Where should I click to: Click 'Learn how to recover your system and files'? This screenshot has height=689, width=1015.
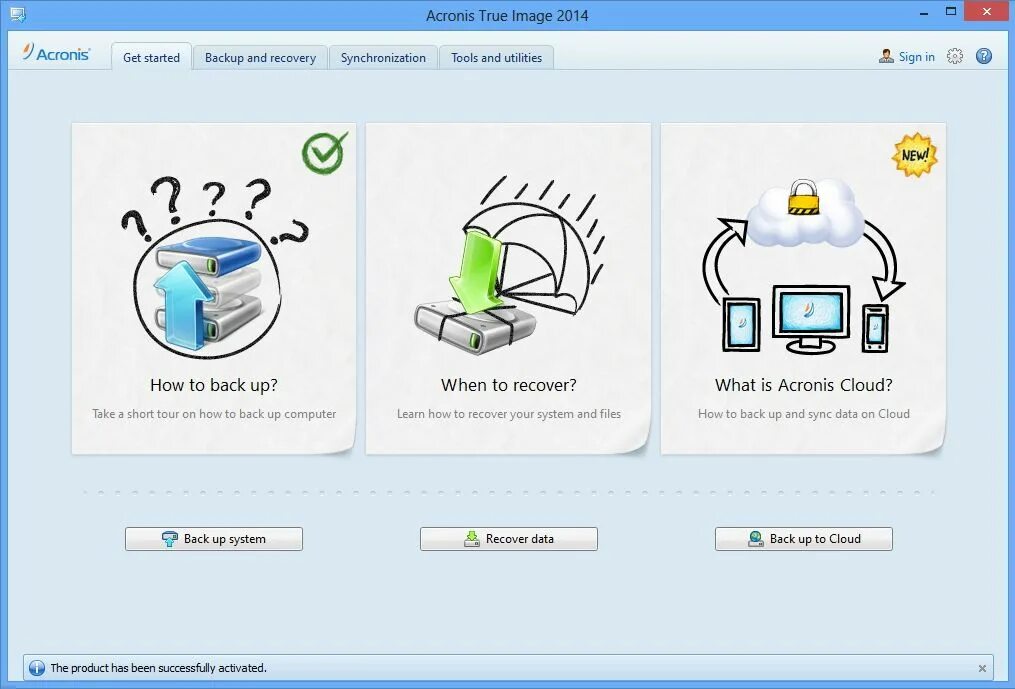pyautogui.click(x=509, y=414)
